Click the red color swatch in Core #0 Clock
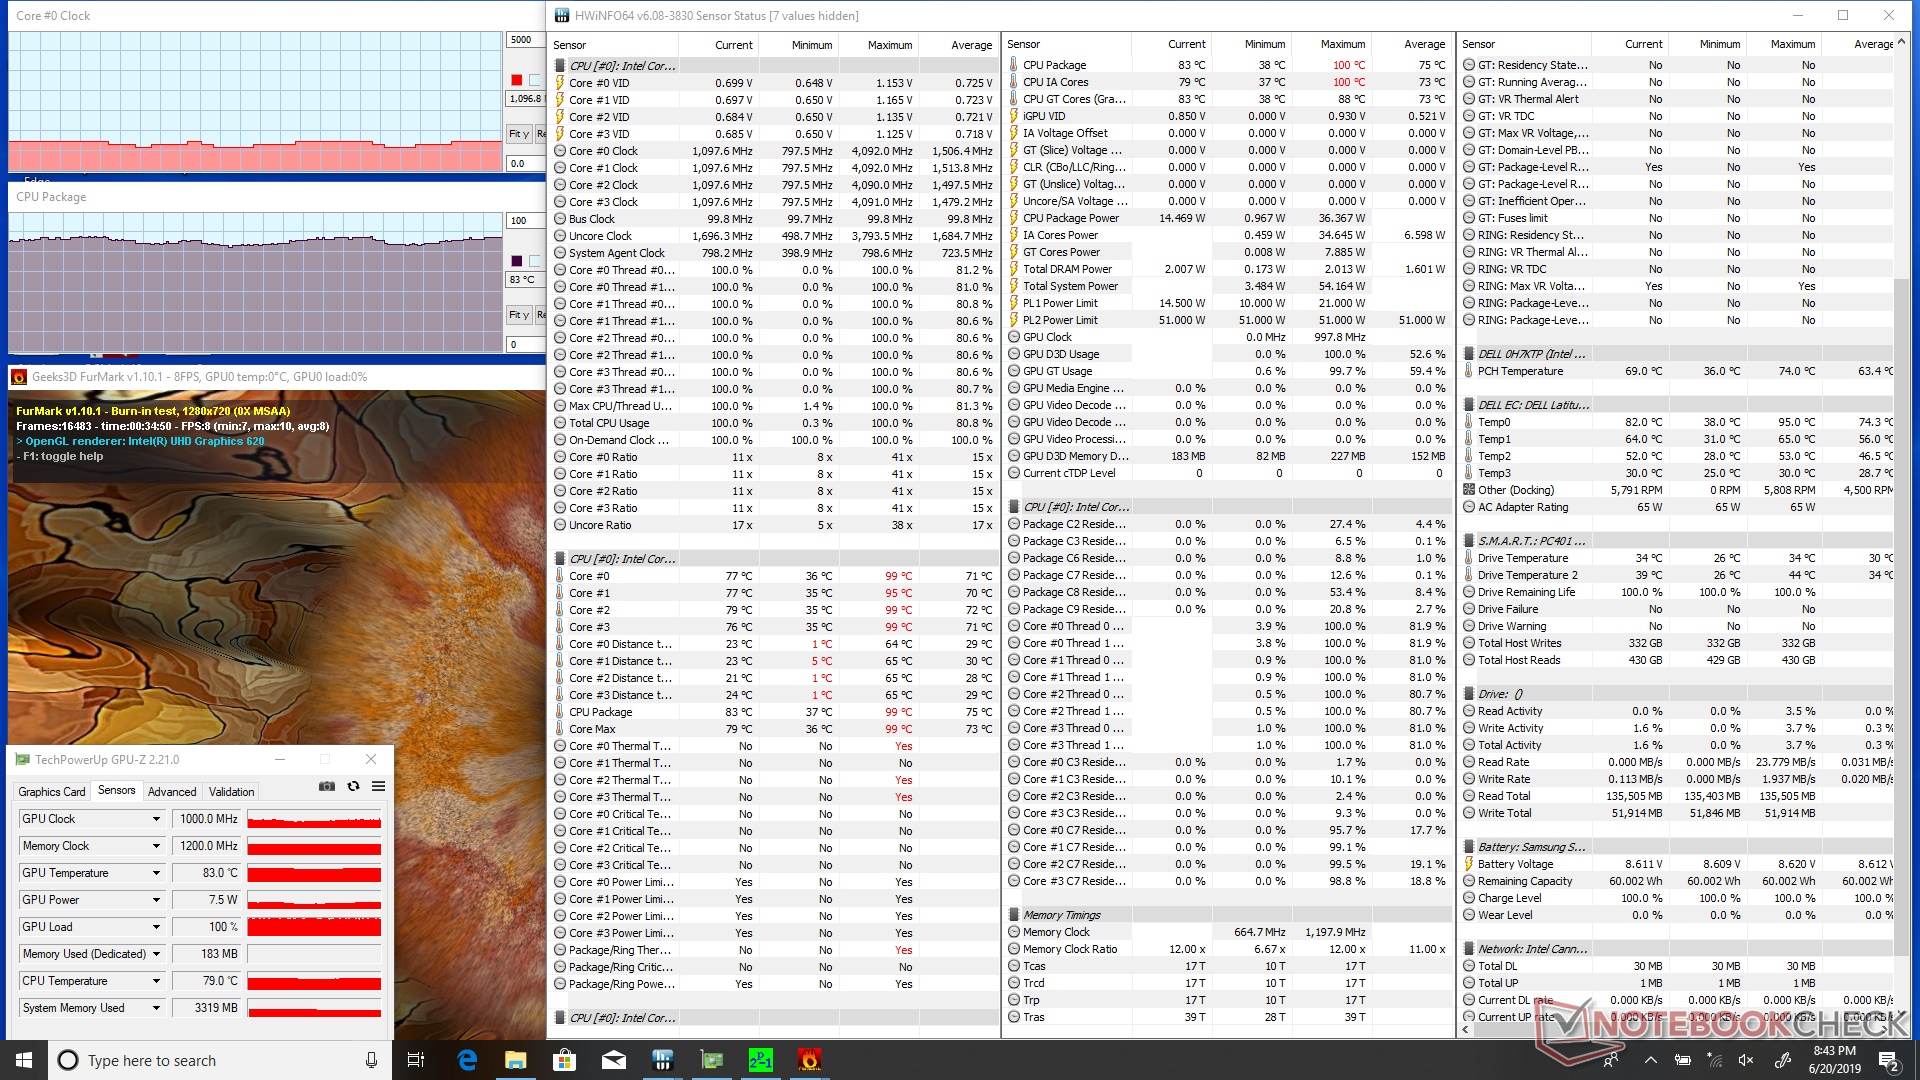 tap(516, 80)
